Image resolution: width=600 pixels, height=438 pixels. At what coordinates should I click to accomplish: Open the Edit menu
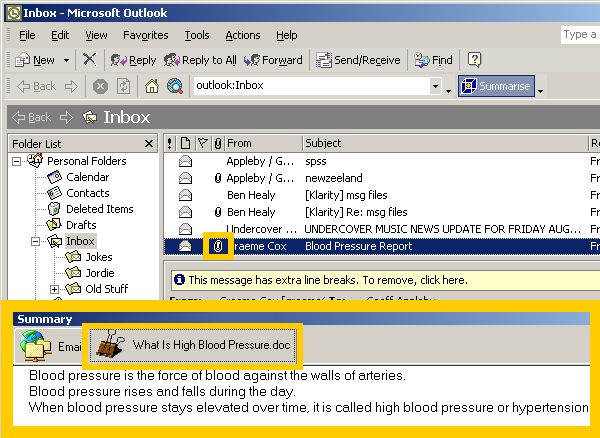pos(60,35)
